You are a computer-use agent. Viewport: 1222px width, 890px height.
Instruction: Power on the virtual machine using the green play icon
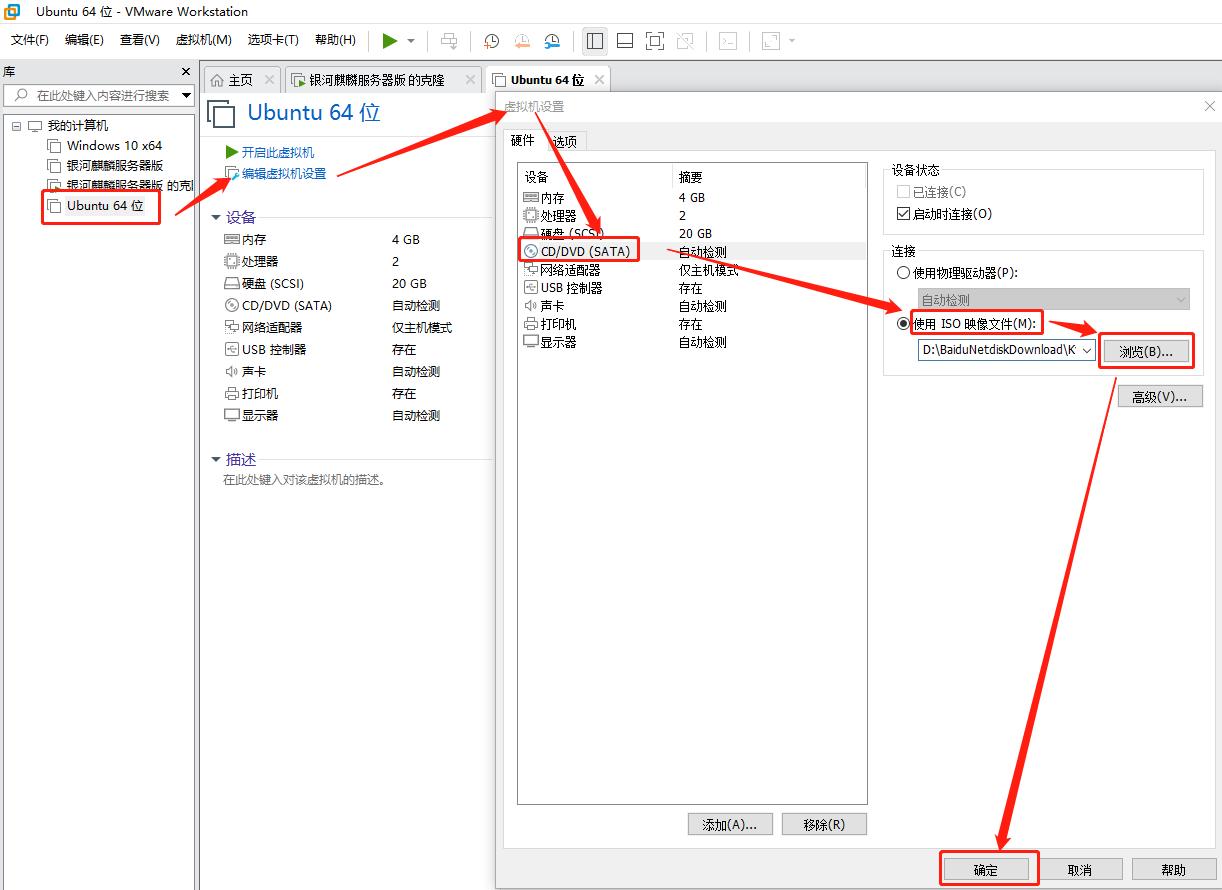[390, 41]
